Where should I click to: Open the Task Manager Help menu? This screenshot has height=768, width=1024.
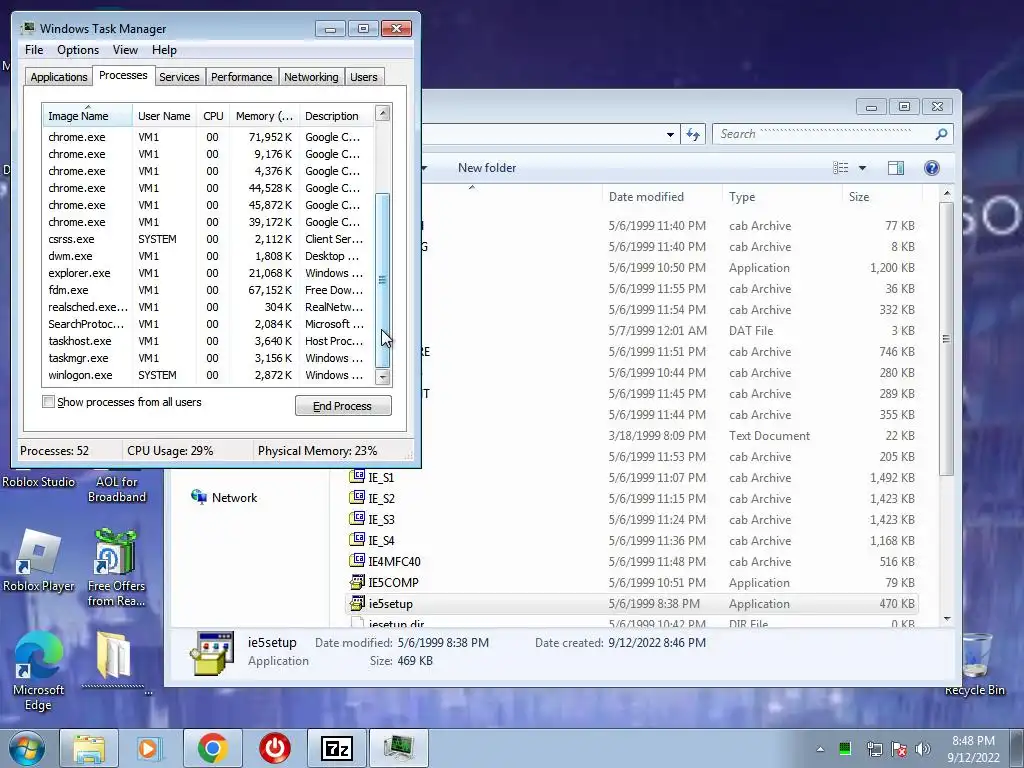pyautogui.click(x=164, y=50)
